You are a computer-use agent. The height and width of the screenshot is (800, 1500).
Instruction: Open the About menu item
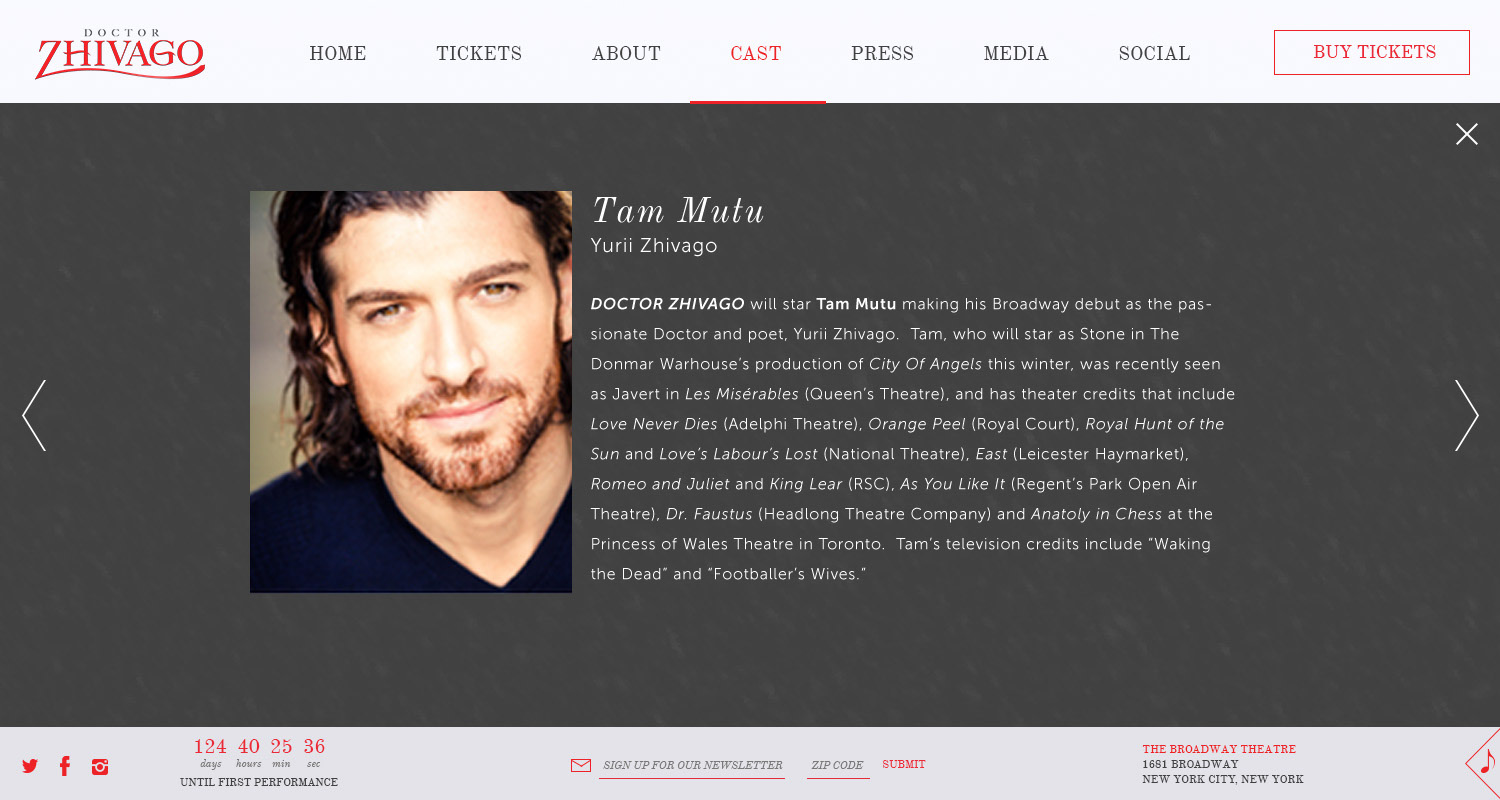click(x=626, y=54)
